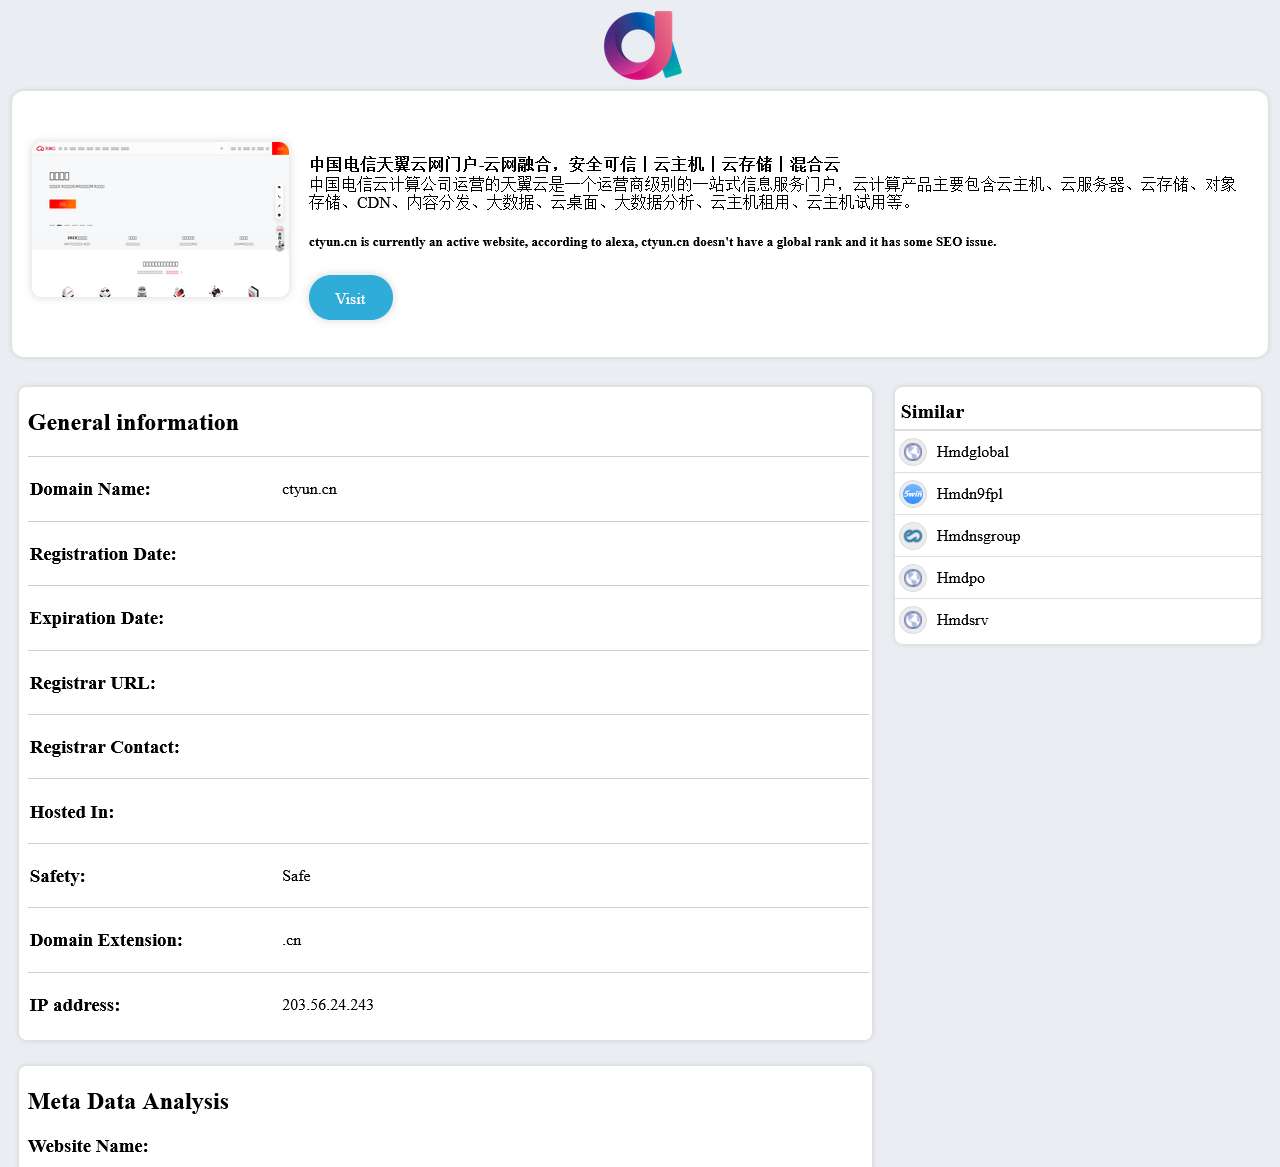Click the Domain Name: label

tap(90, 489)
